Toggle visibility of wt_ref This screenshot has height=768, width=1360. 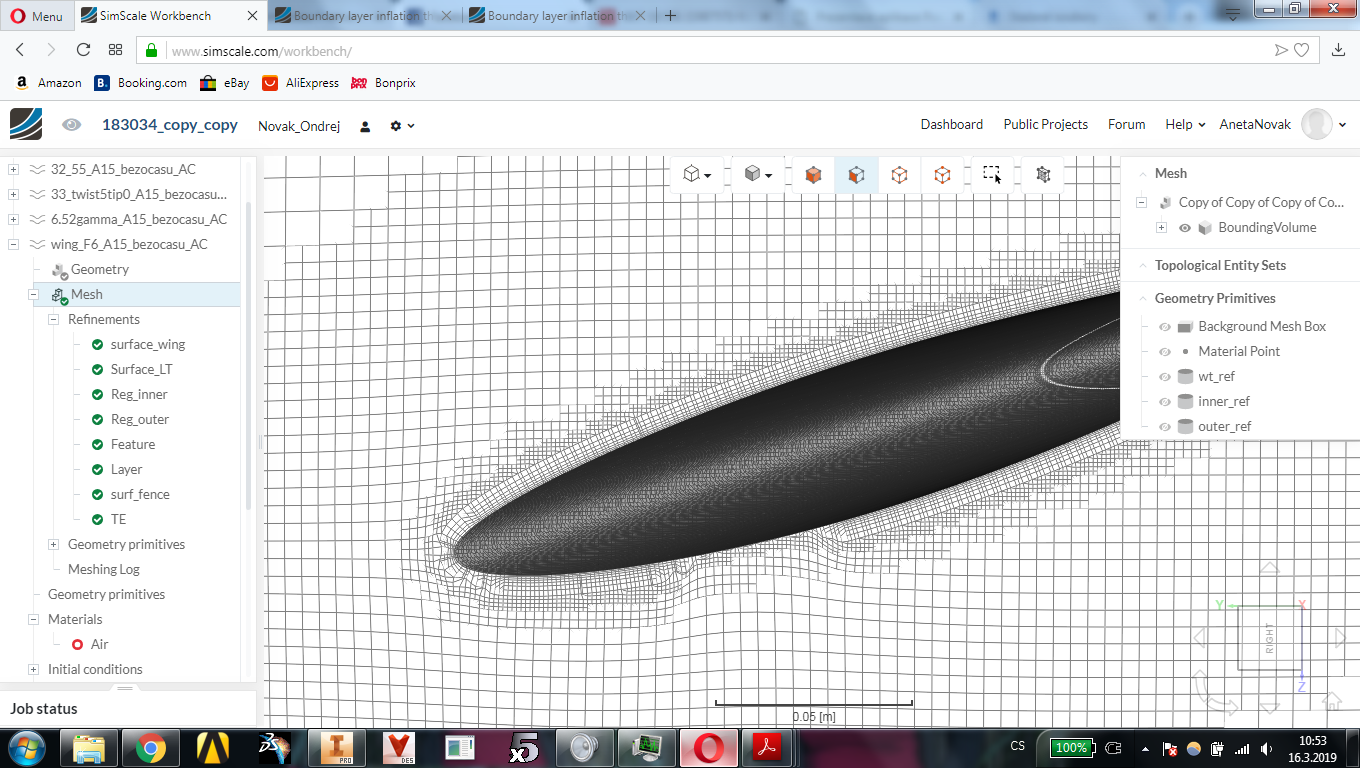pyautogui.click(x=1164, y=376)
